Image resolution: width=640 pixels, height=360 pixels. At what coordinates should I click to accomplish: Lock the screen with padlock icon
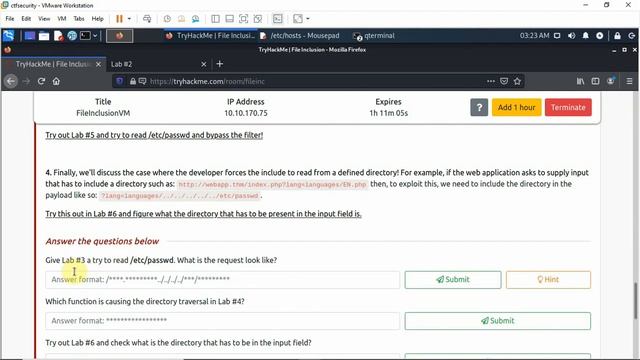[617, 36]
